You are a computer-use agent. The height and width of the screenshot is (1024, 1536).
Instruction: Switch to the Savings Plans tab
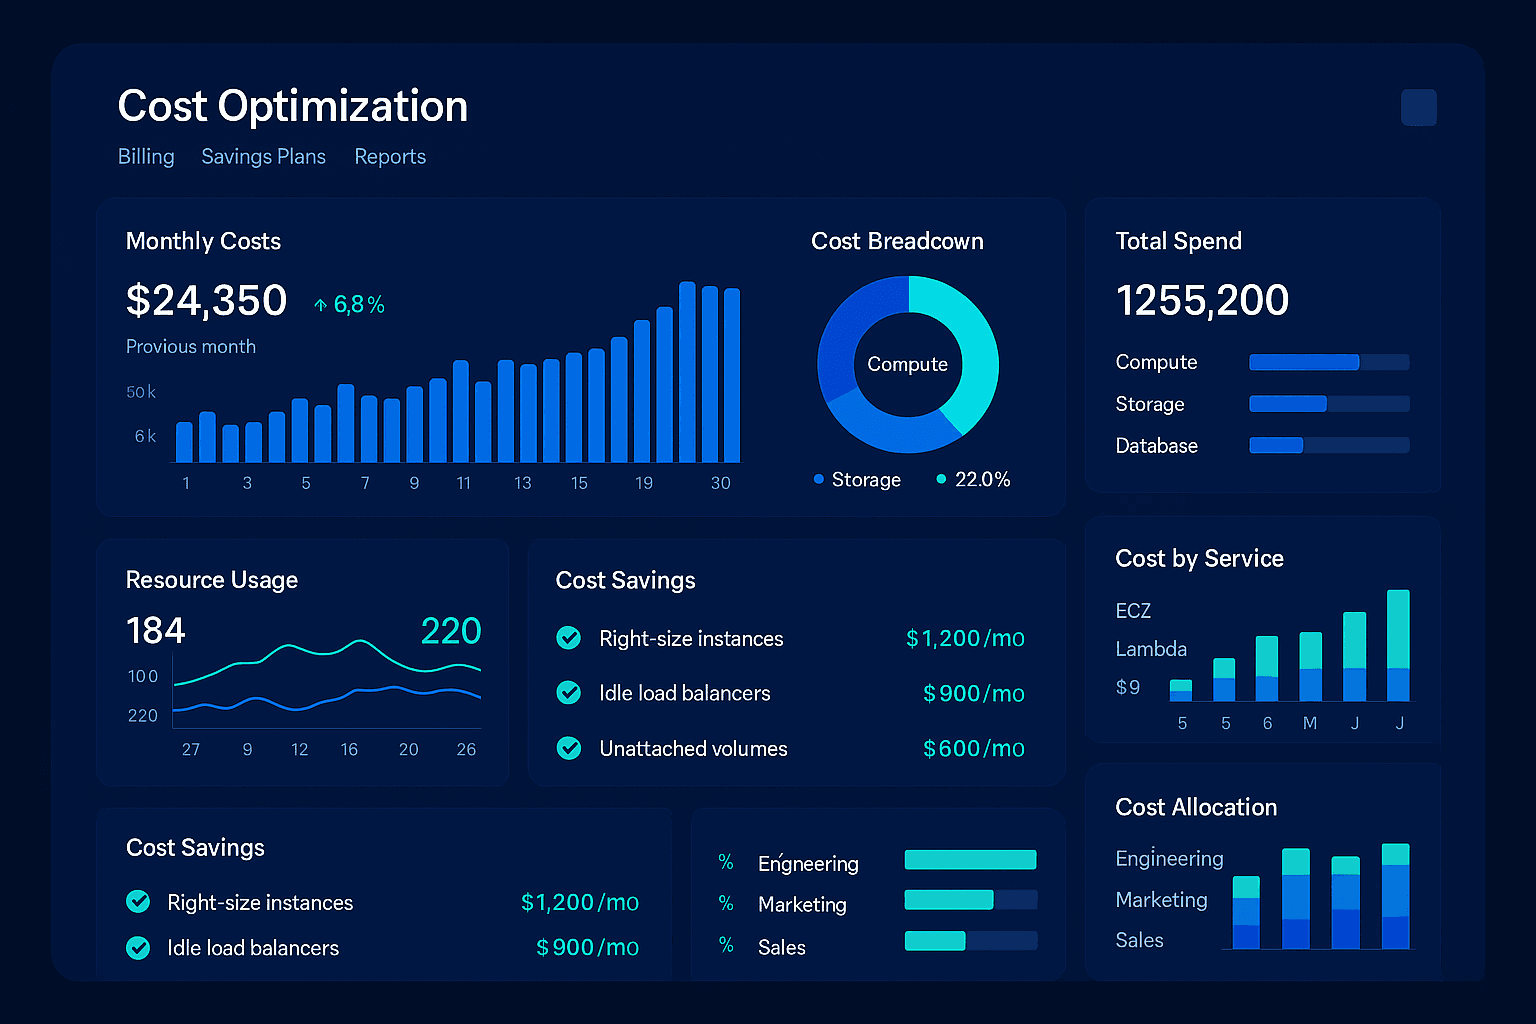(x=263, y=157)
